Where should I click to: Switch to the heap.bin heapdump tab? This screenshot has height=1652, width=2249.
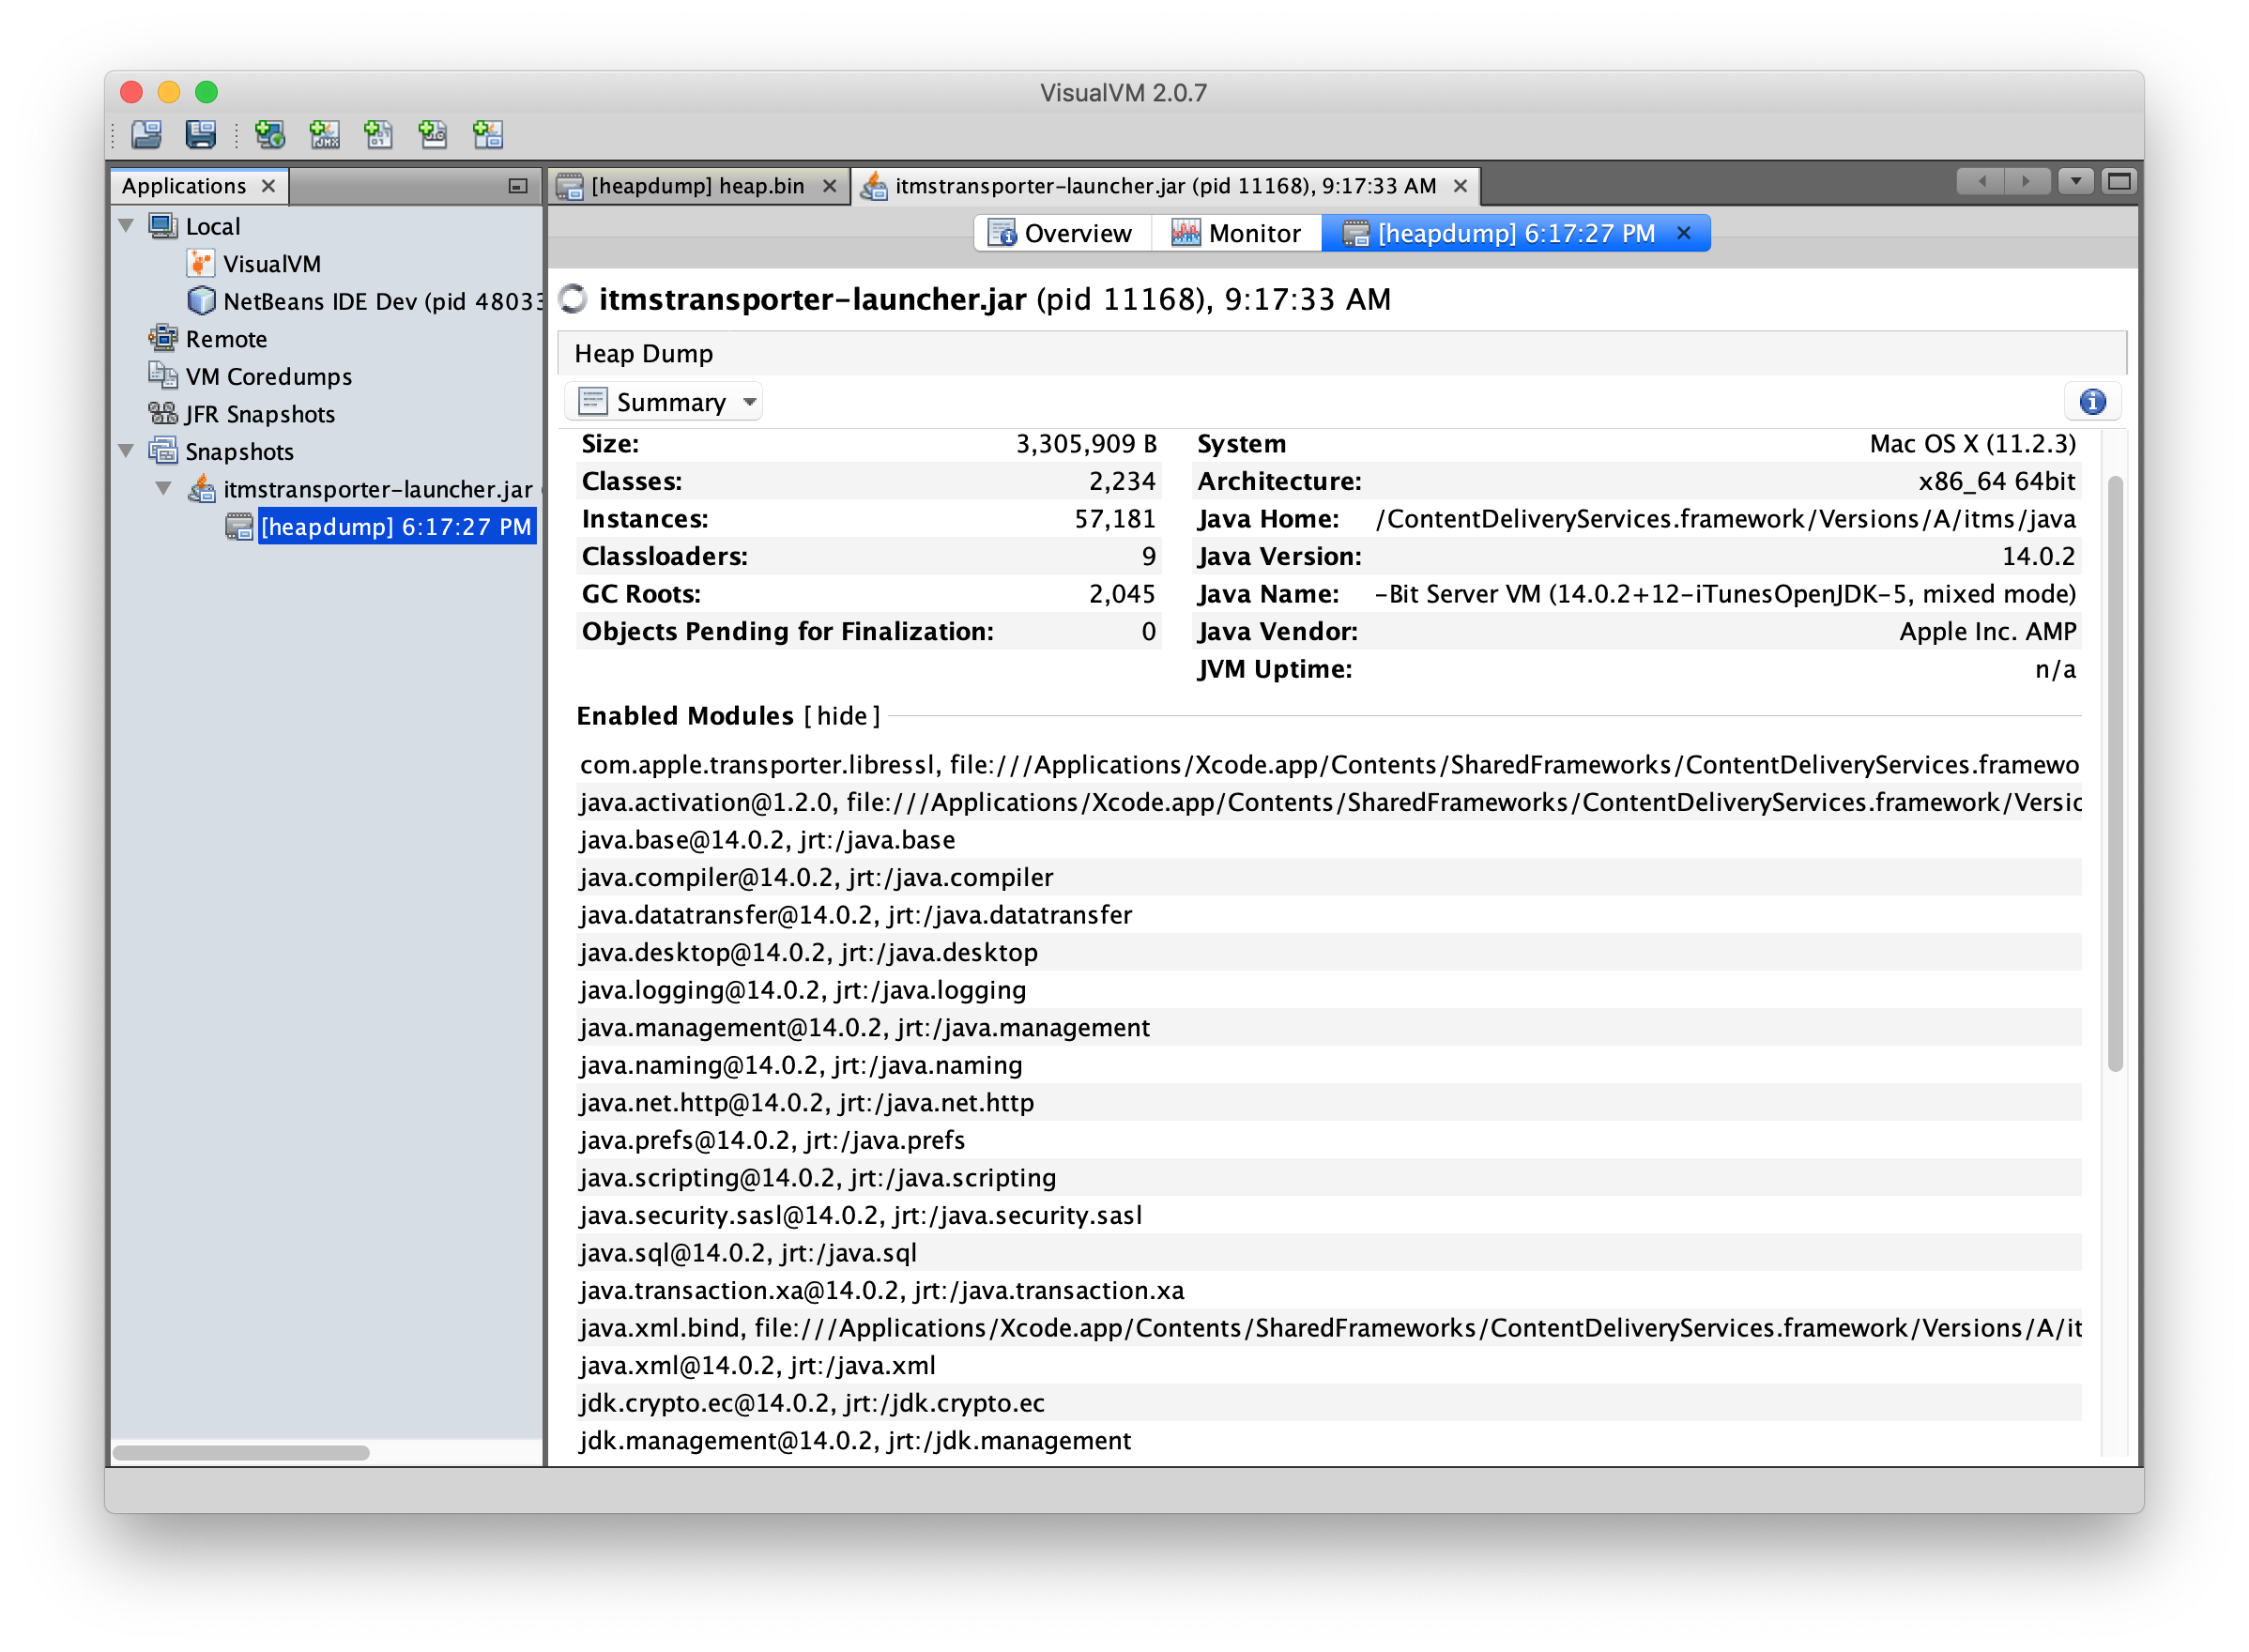(697, 186)
